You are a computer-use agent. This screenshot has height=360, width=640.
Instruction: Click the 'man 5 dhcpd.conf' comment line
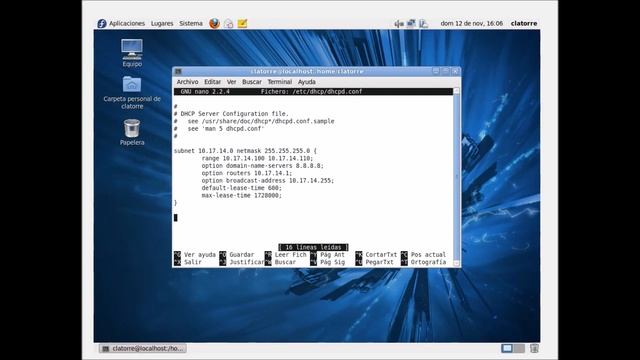point(219,129)
